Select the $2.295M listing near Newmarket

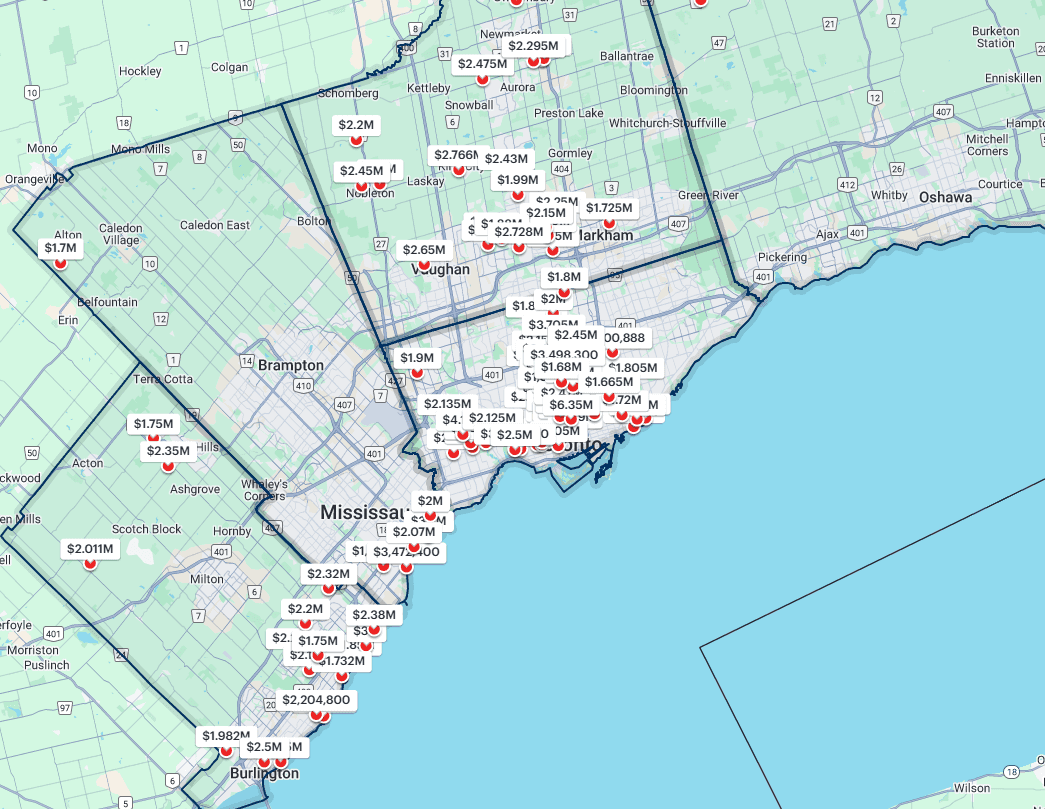(533, 46)
